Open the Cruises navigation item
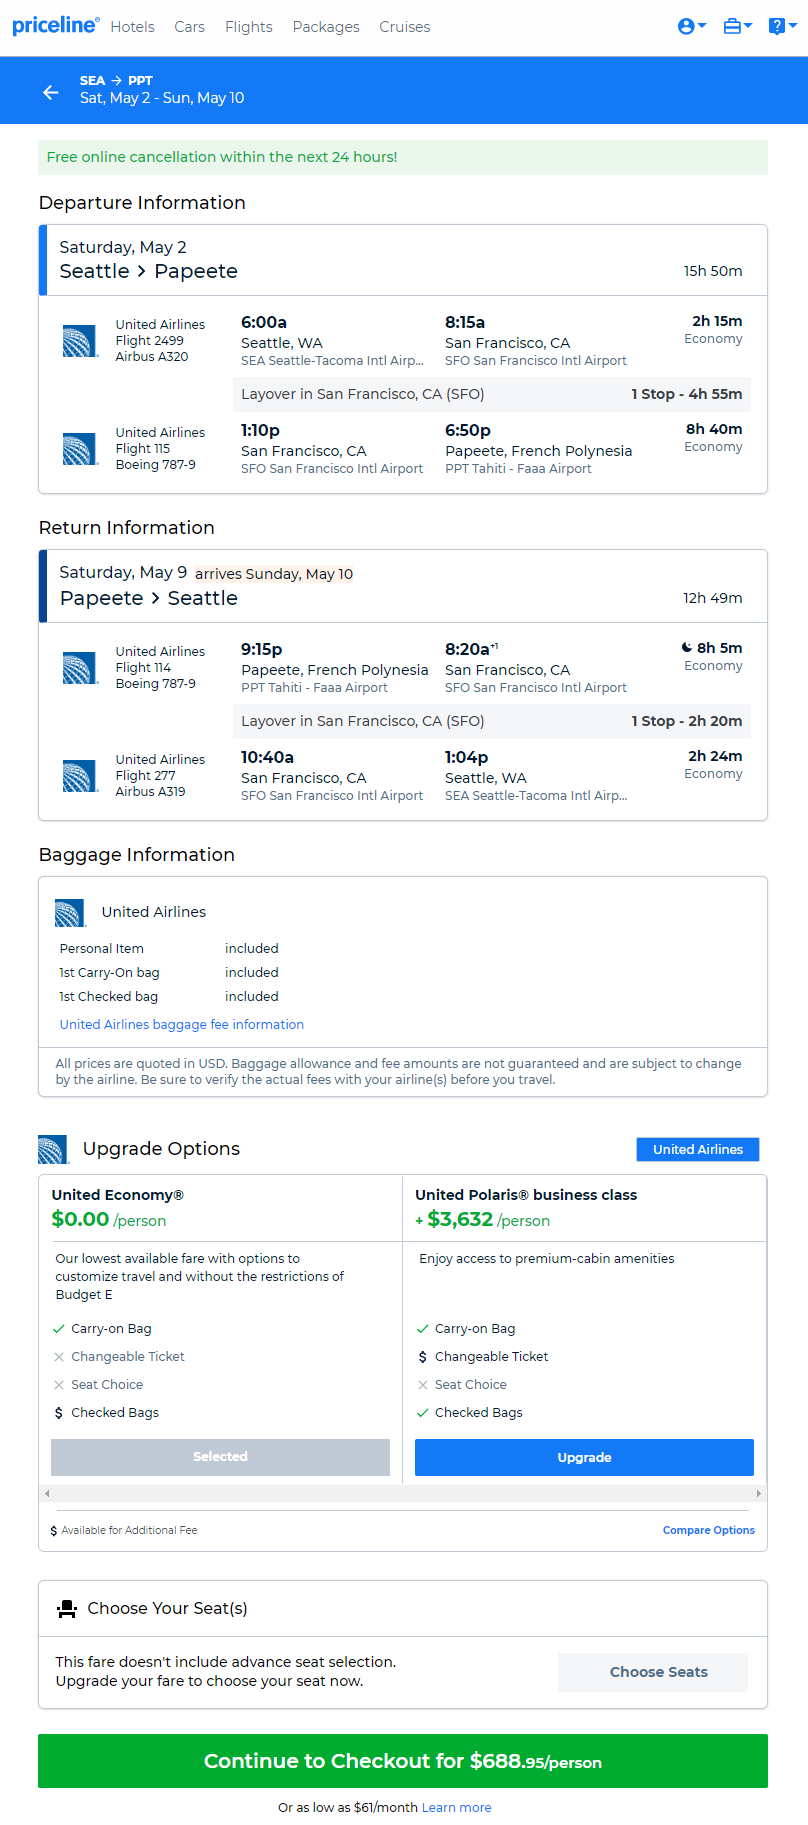This screenshot has width=808, height=1825. click(405, 27)
